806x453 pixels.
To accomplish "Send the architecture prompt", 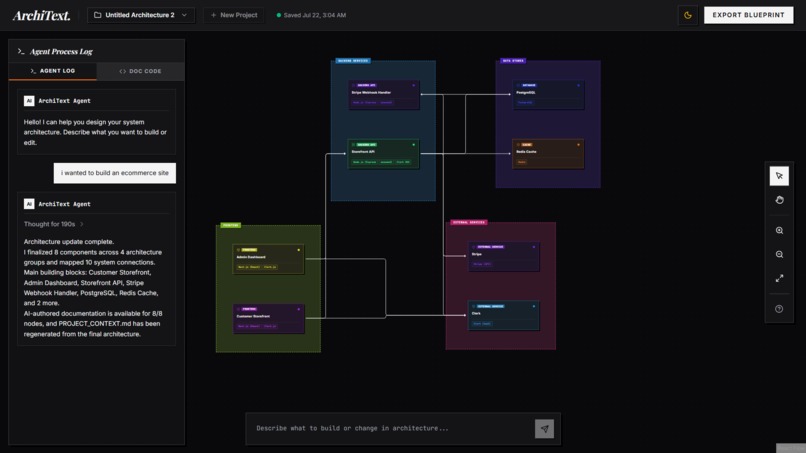I will pos(544,428).
